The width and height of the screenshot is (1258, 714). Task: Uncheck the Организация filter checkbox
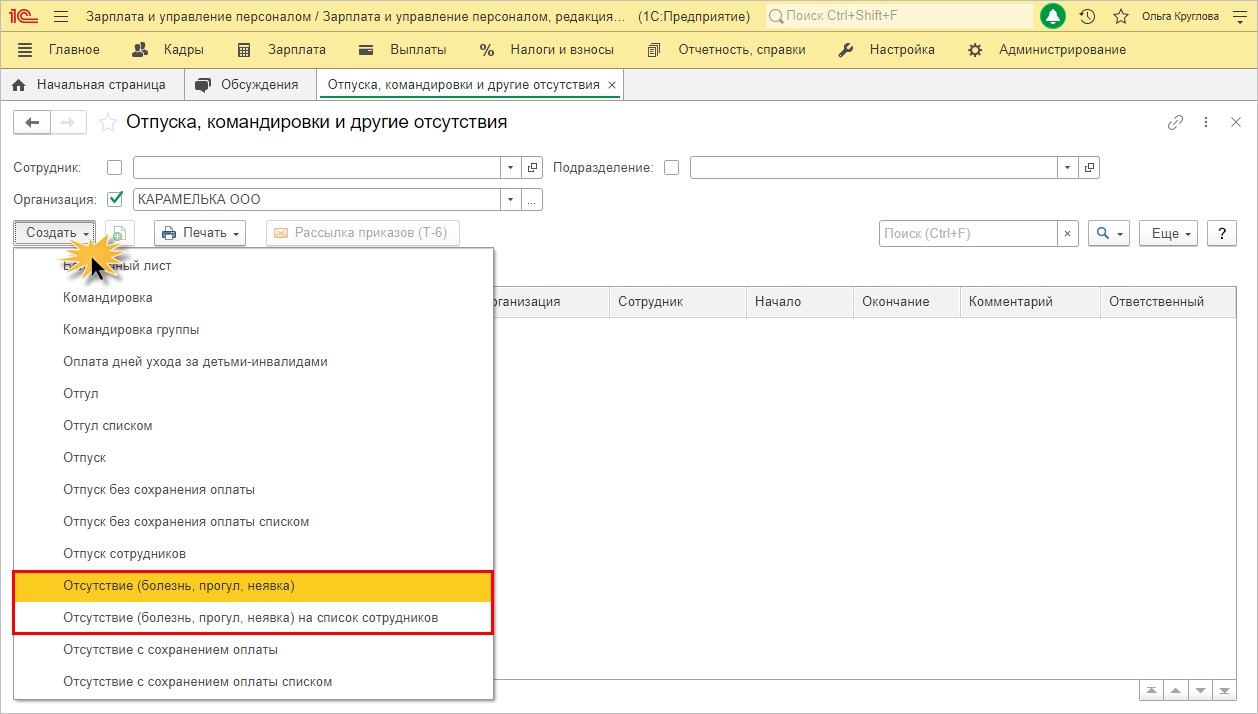[114, 199]
